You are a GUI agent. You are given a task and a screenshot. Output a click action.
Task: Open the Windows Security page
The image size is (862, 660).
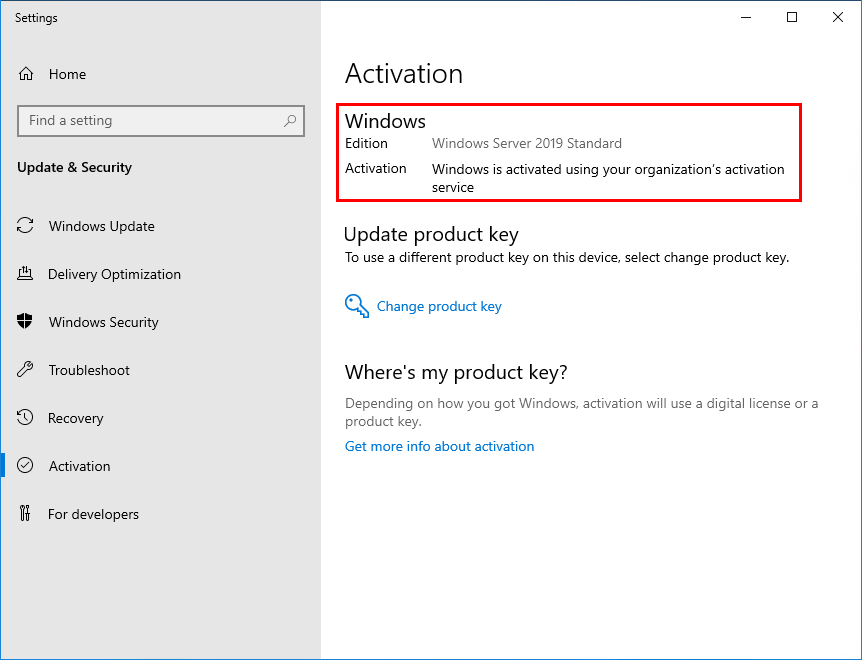pos(103,322)
